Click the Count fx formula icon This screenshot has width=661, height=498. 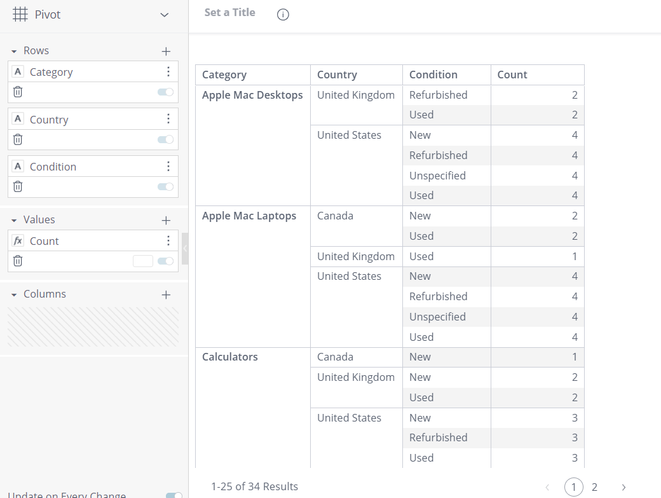[x=18, y=240]
